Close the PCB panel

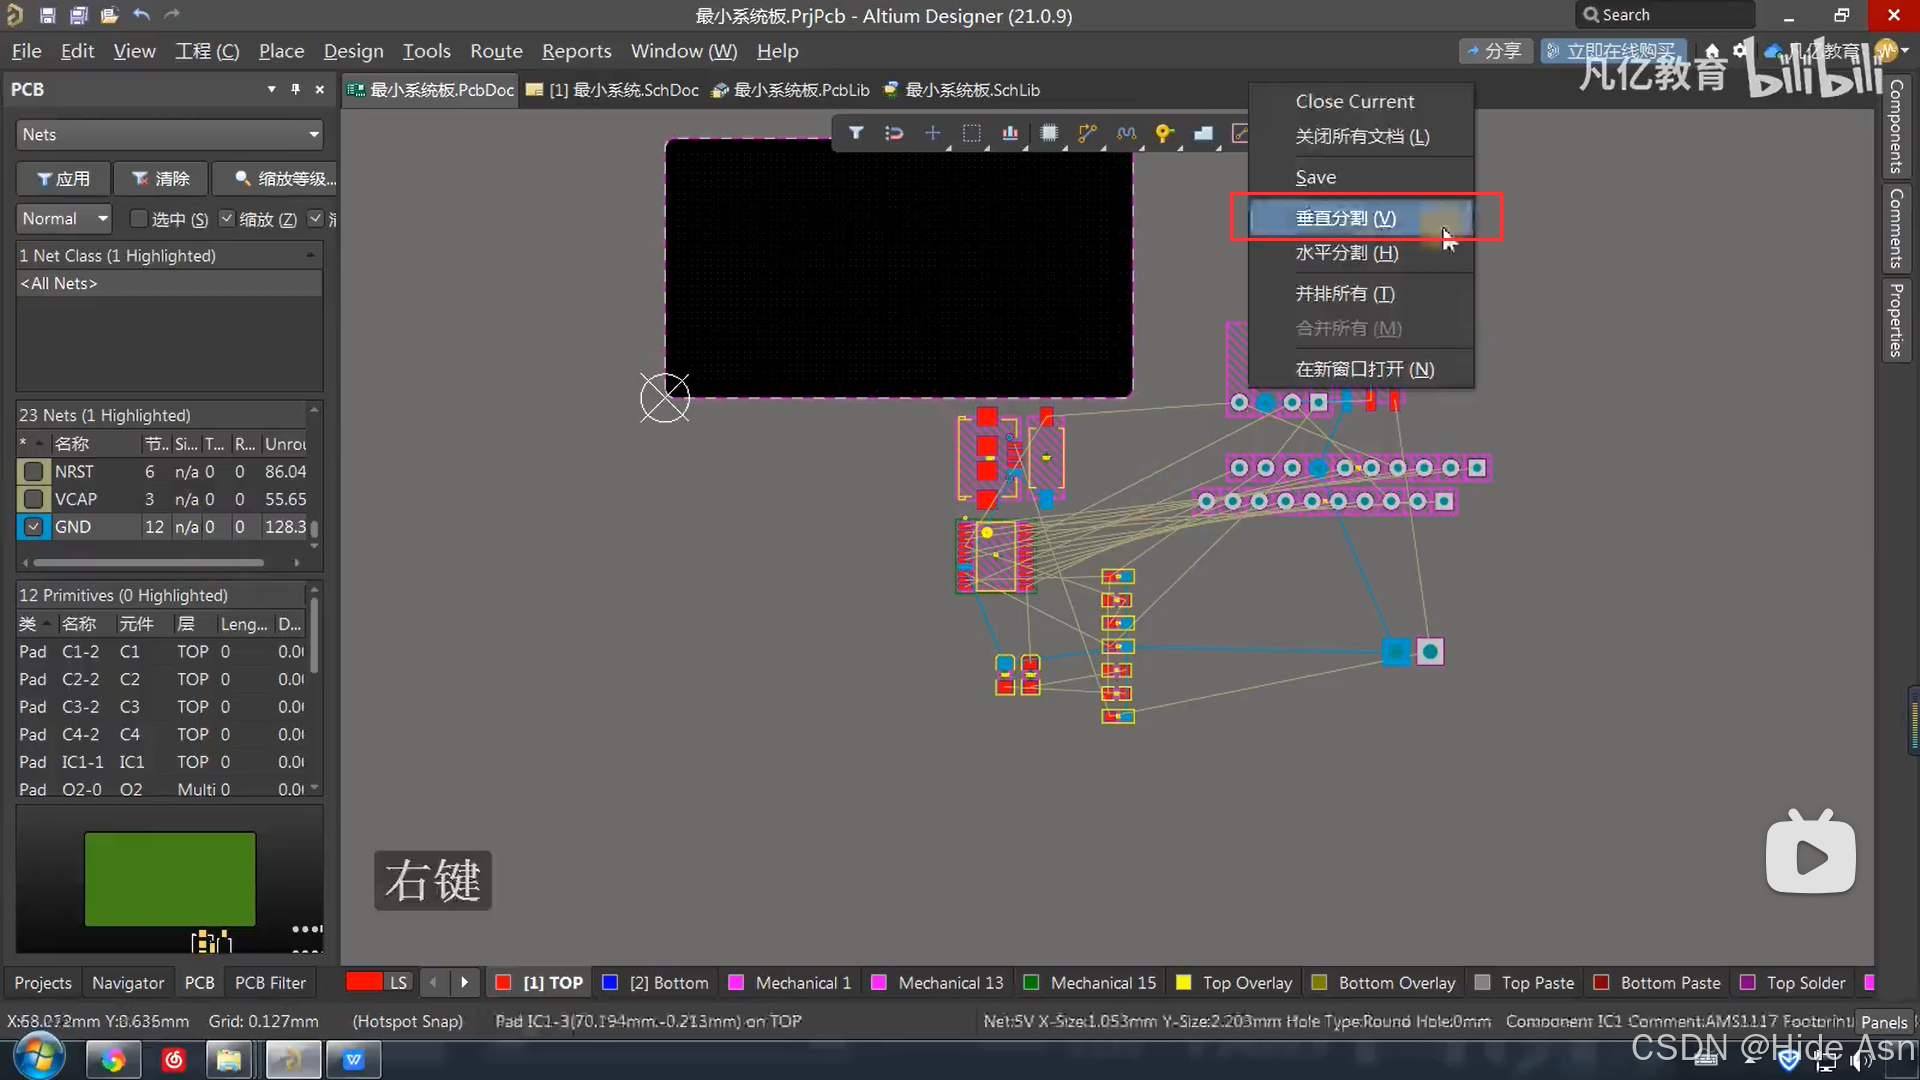click(320, 89)
